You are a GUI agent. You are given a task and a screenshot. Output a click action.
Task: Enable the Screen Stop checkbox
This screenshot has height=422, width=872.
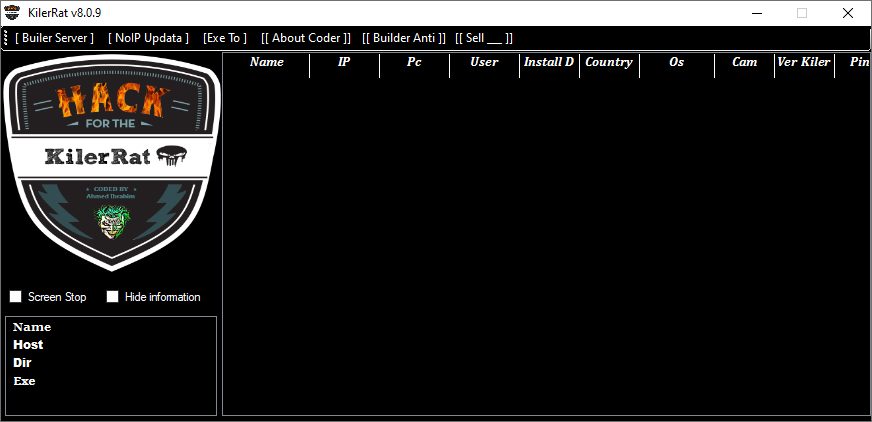[16, 297]
